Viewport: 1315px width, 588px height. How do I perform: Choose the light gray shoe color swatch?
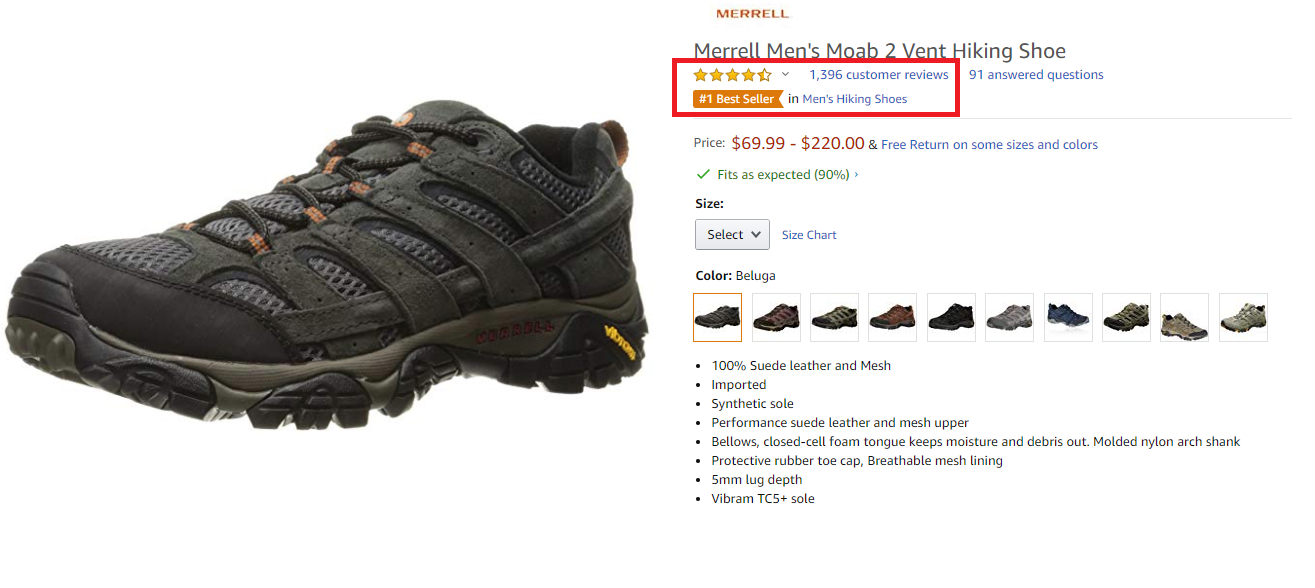click(x=1010, y=318)
